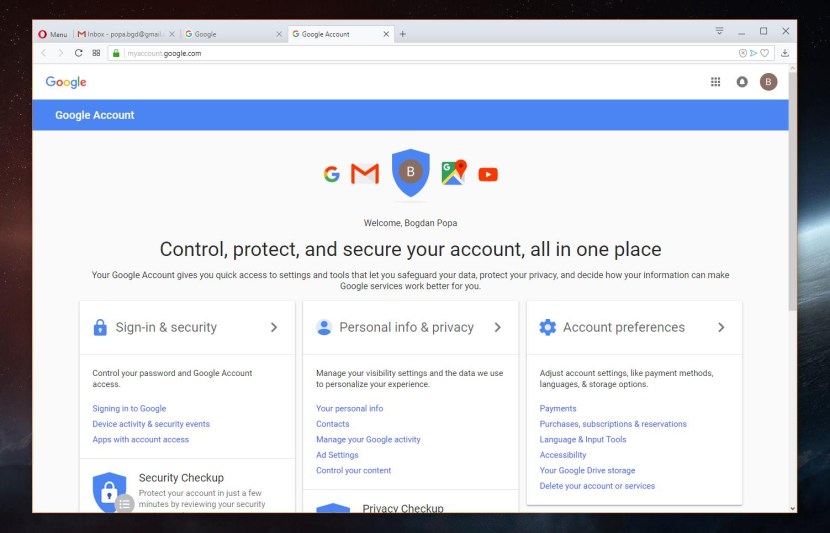Switch to the Gmail Inbox tab
The height and width of the screenshot is (533, 830).
point(125,34)
